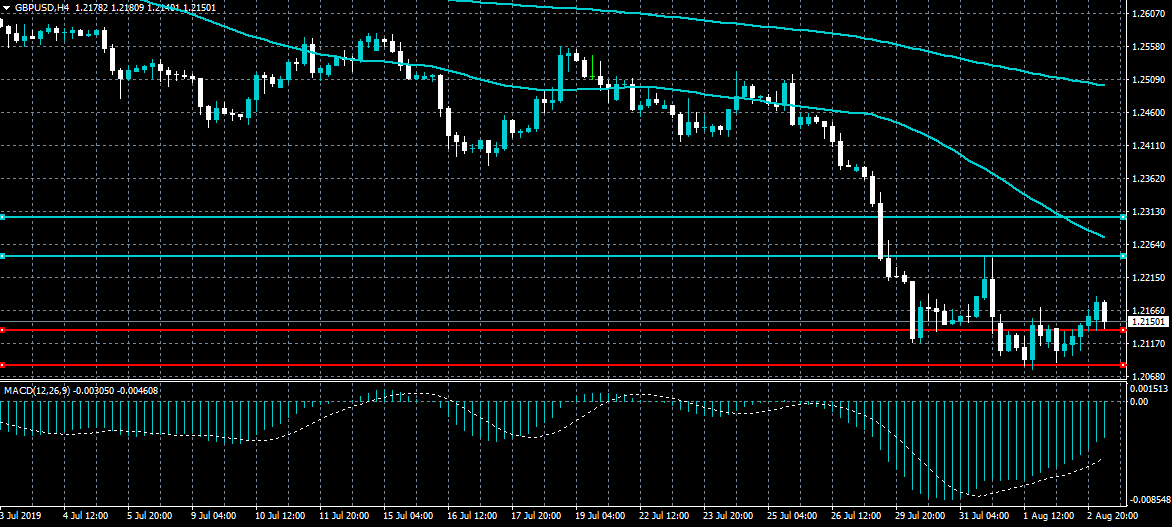Screen dimensions: 1172x527
Task: Click the 29 Jul 20:00 time label
Action: coord(922,516)
